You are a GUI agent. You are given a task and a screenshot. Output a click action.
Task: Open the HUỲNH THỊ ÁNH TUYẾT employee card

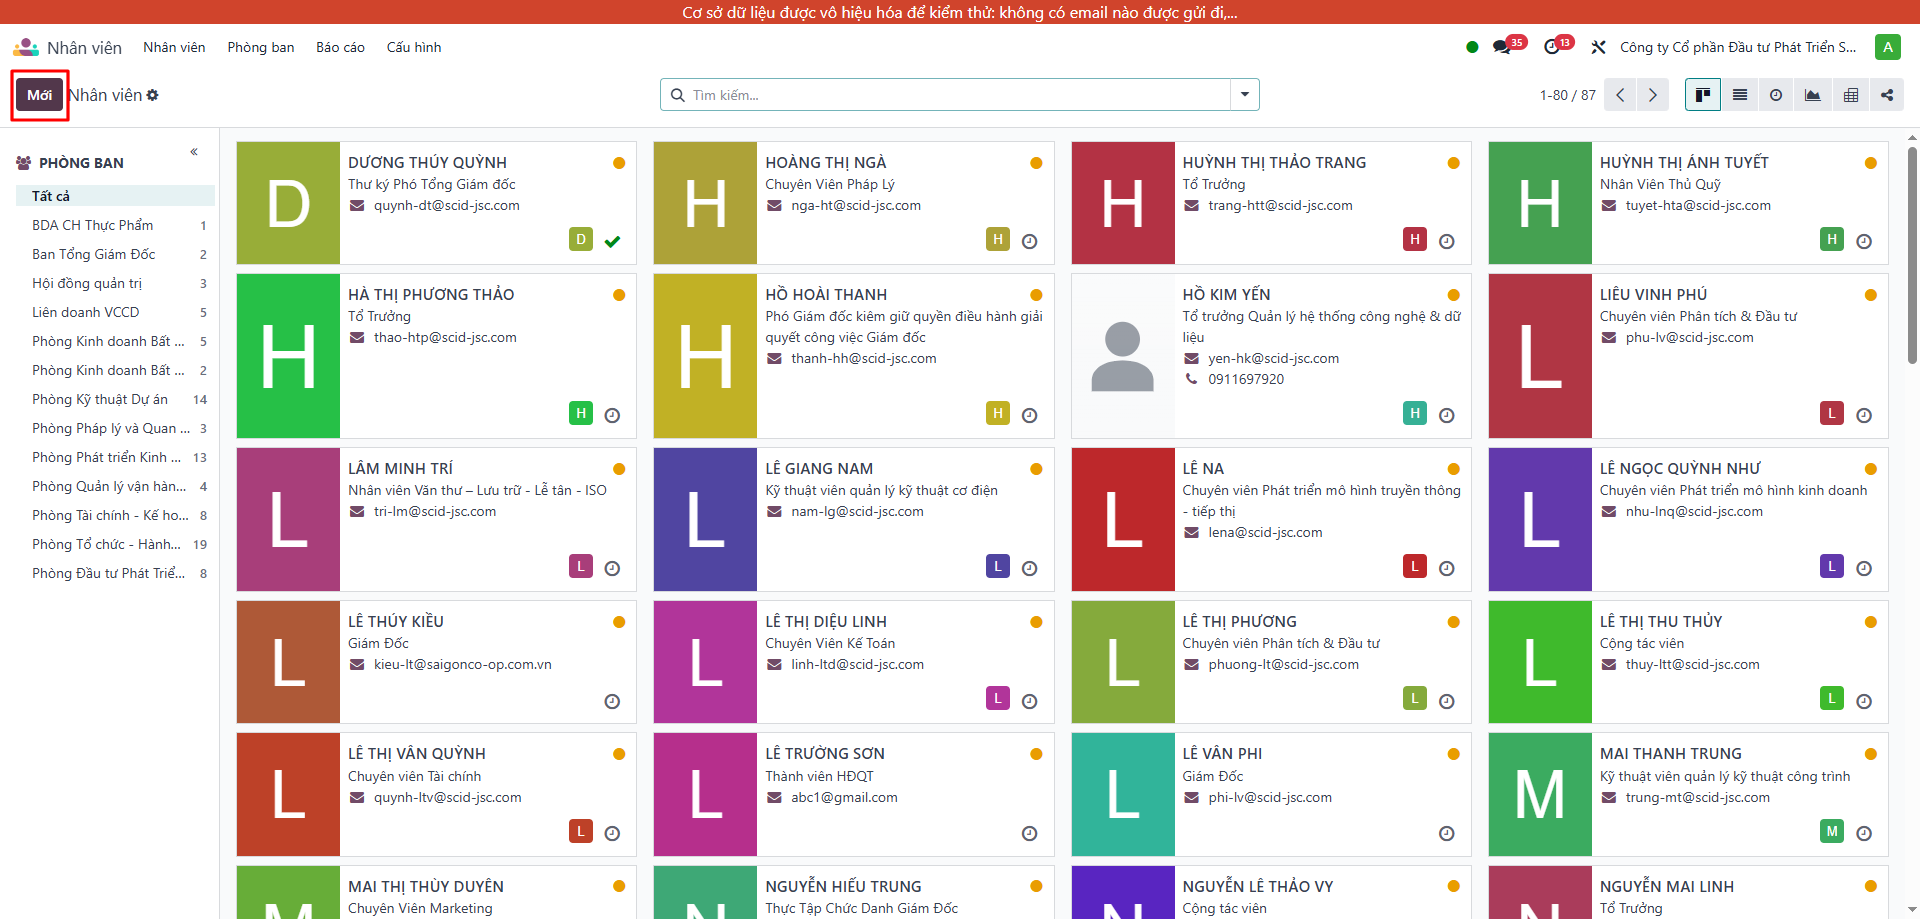click(x=1688, y=203)
